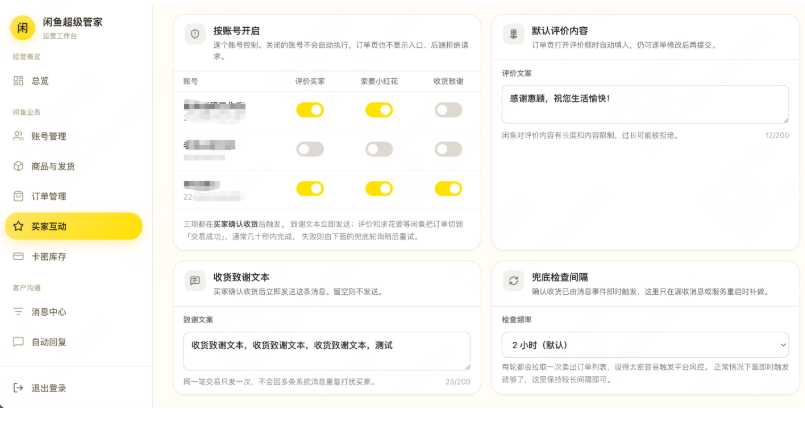Viewport: 805px width, 422px height.
Task: Click the 评价买家 column header
Action: (310, 81)
